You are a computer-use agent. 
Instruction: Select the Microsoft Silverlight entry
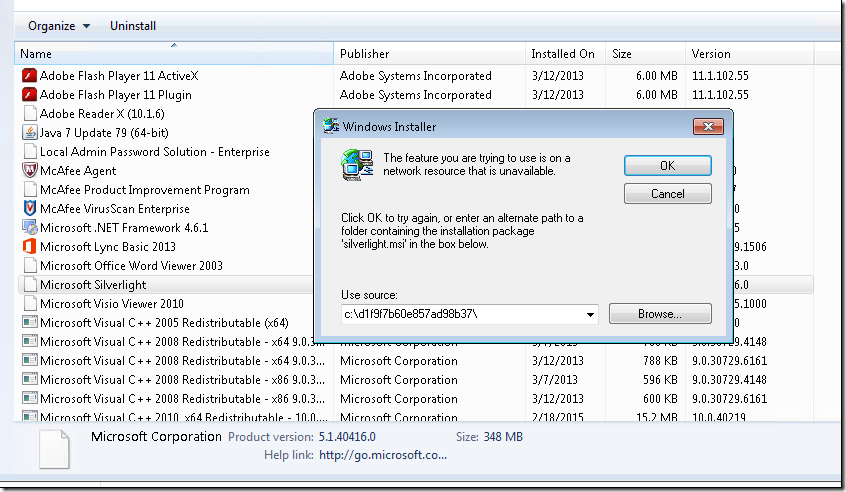[x=93, y=285]
